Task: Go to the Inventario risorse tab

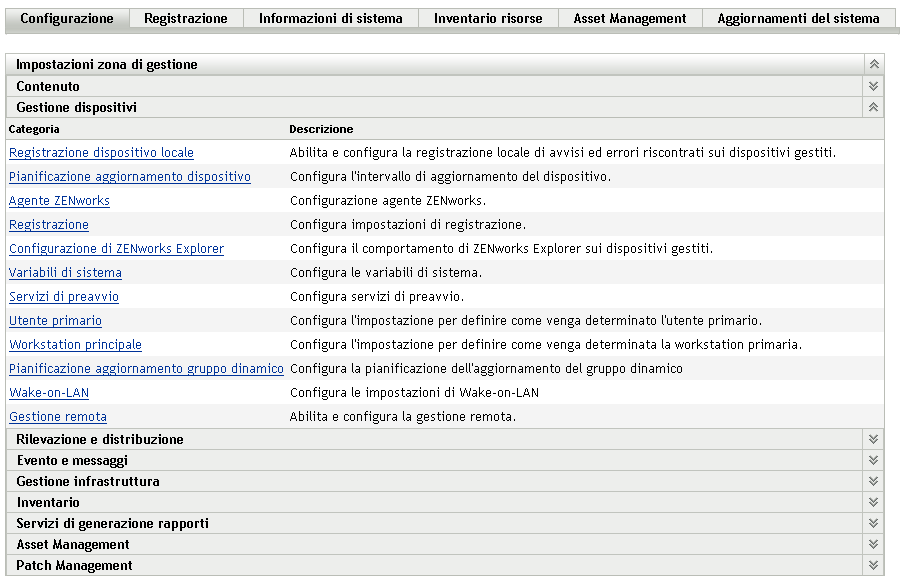Action: click(x=488, y=18)
